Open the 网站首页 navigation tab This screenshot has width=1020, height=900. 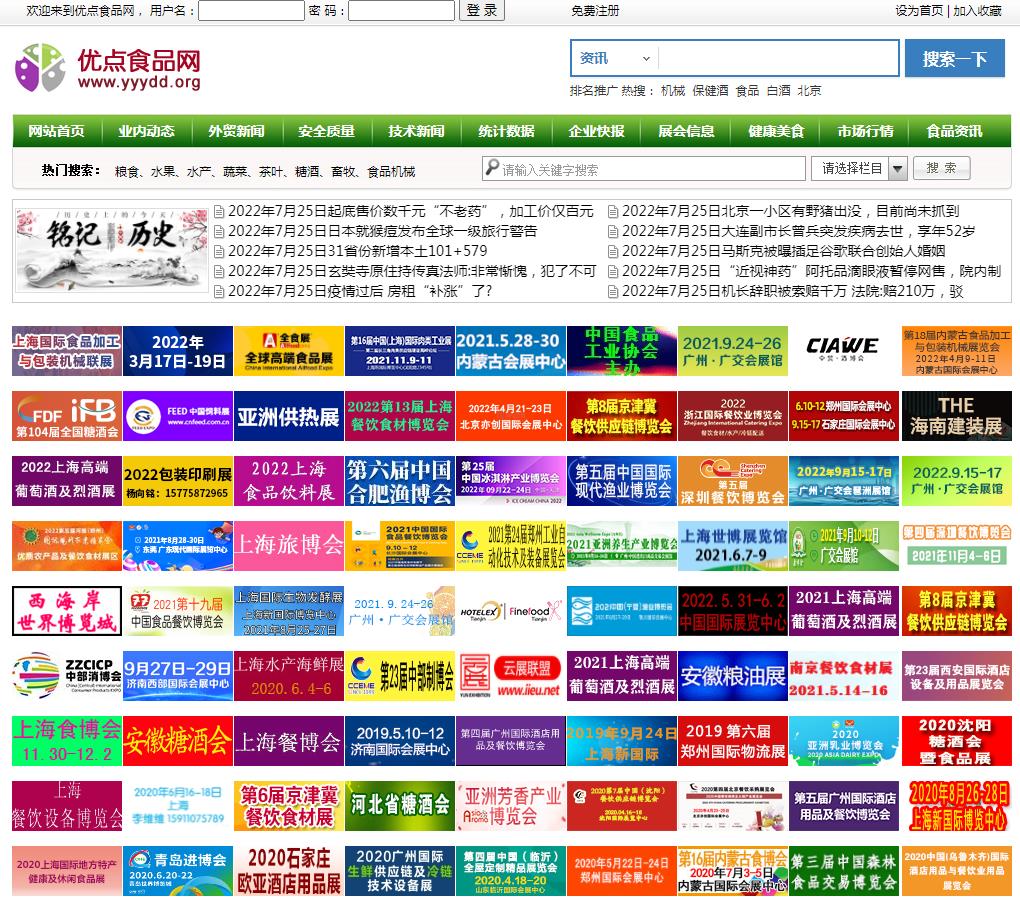[x=57, y=131]
